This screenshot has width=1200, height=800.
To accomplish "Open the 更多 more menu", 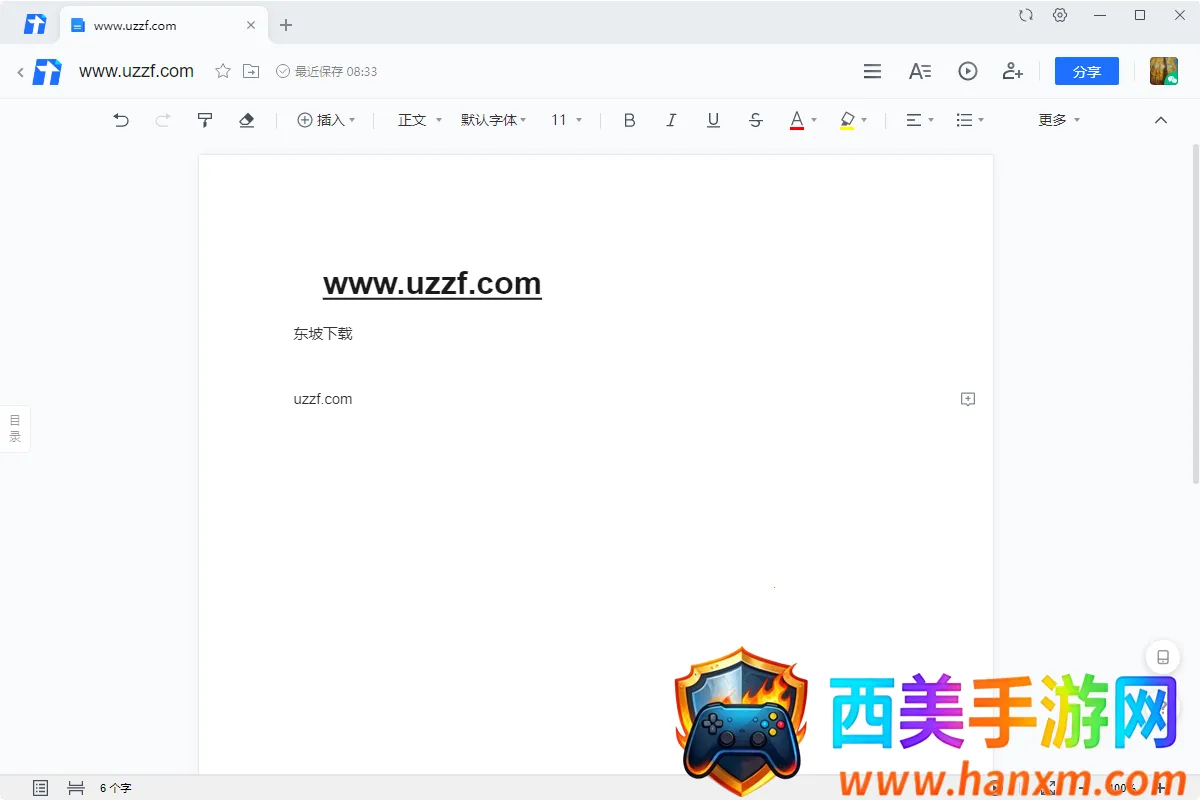I will 1059,120.
